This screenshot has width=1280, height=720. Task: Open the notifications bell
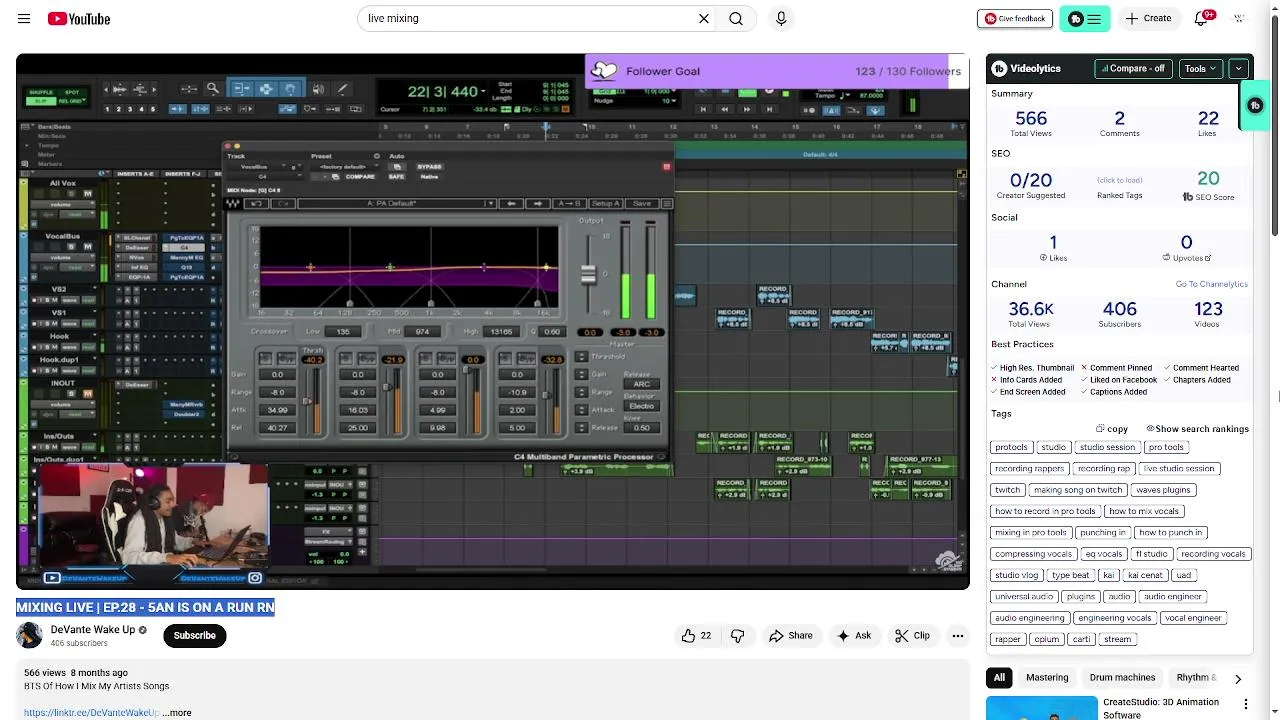coord(1202,18)
